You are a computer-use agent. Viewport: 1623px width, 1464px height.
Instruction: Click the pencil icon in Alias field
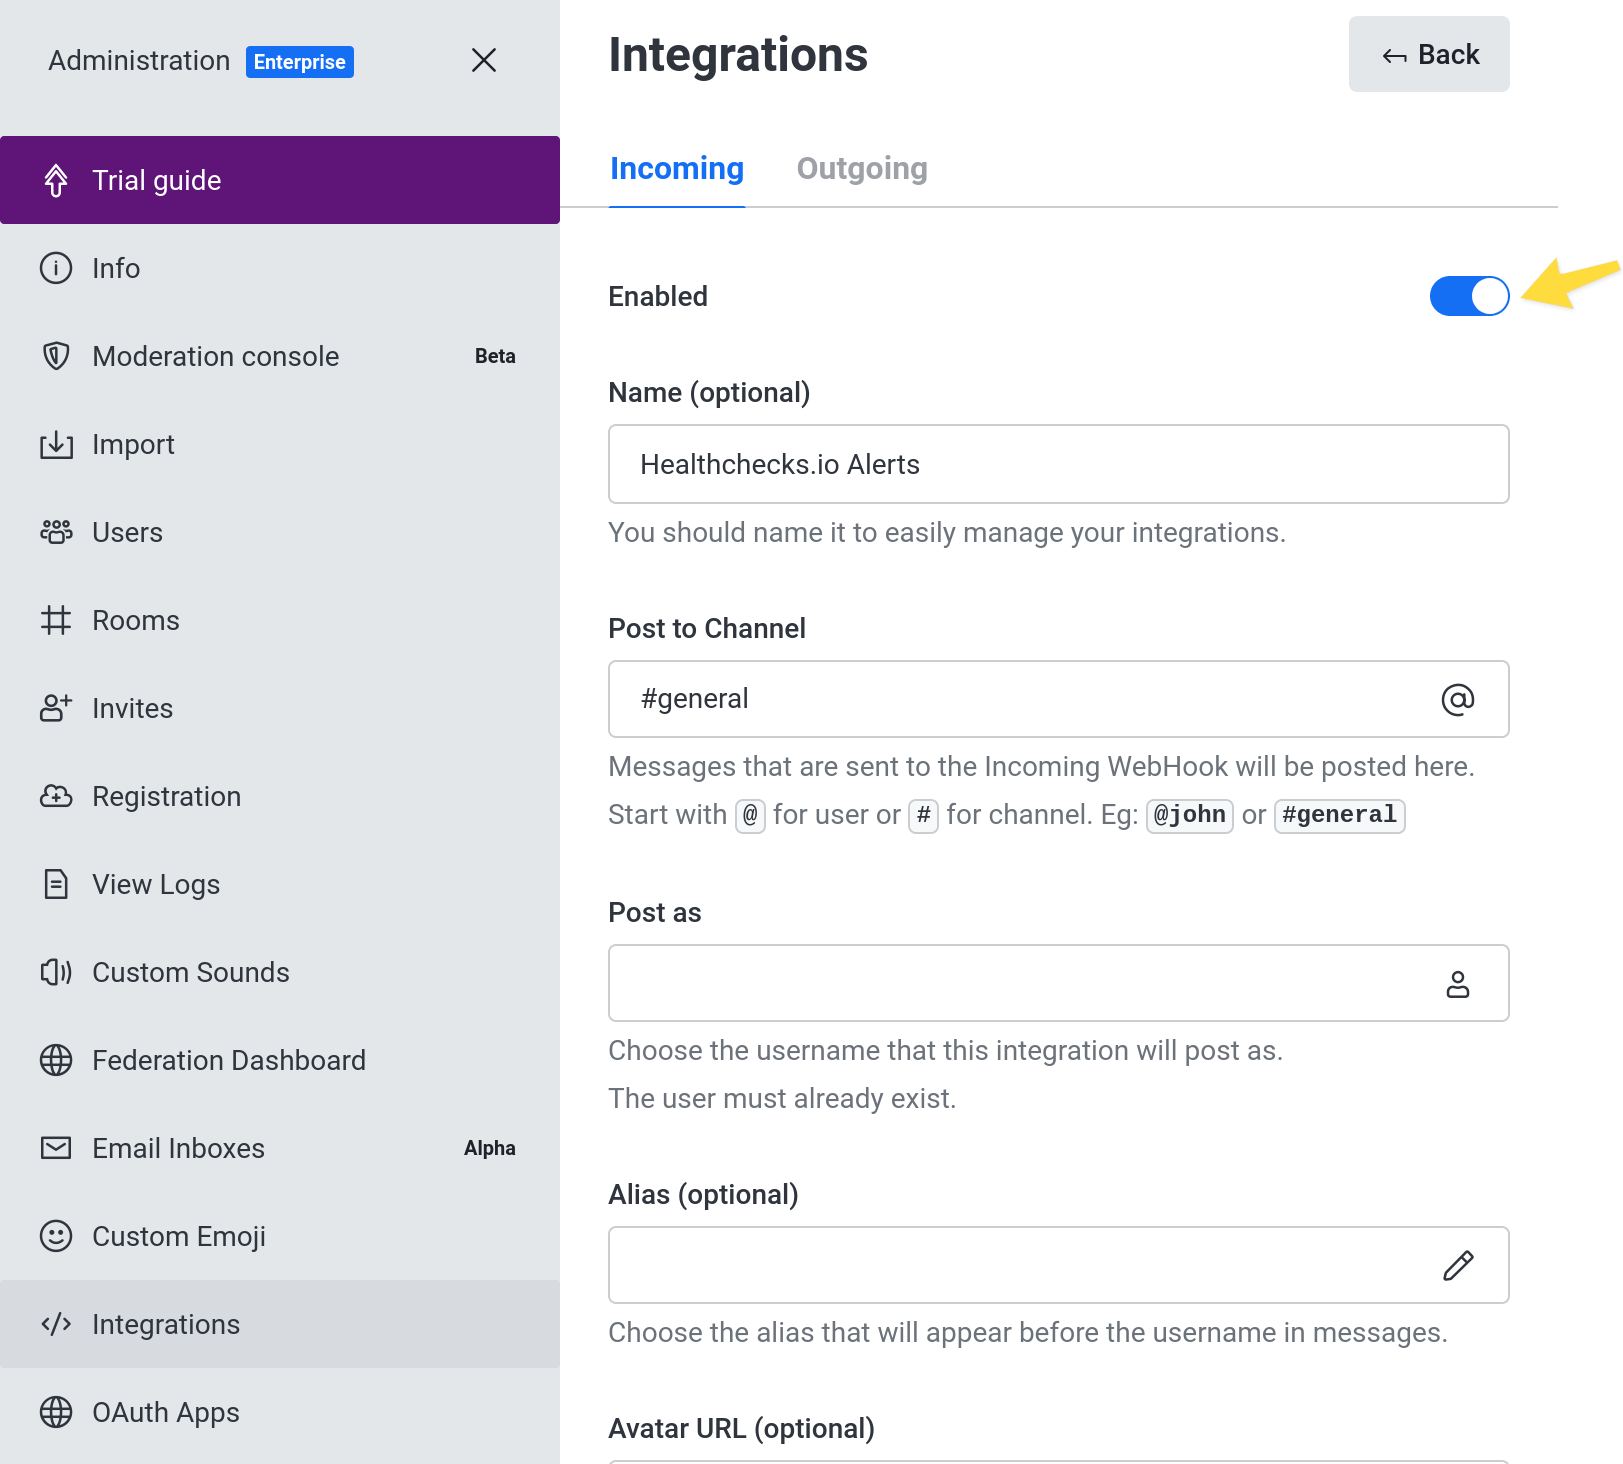coord(1458,1265)
